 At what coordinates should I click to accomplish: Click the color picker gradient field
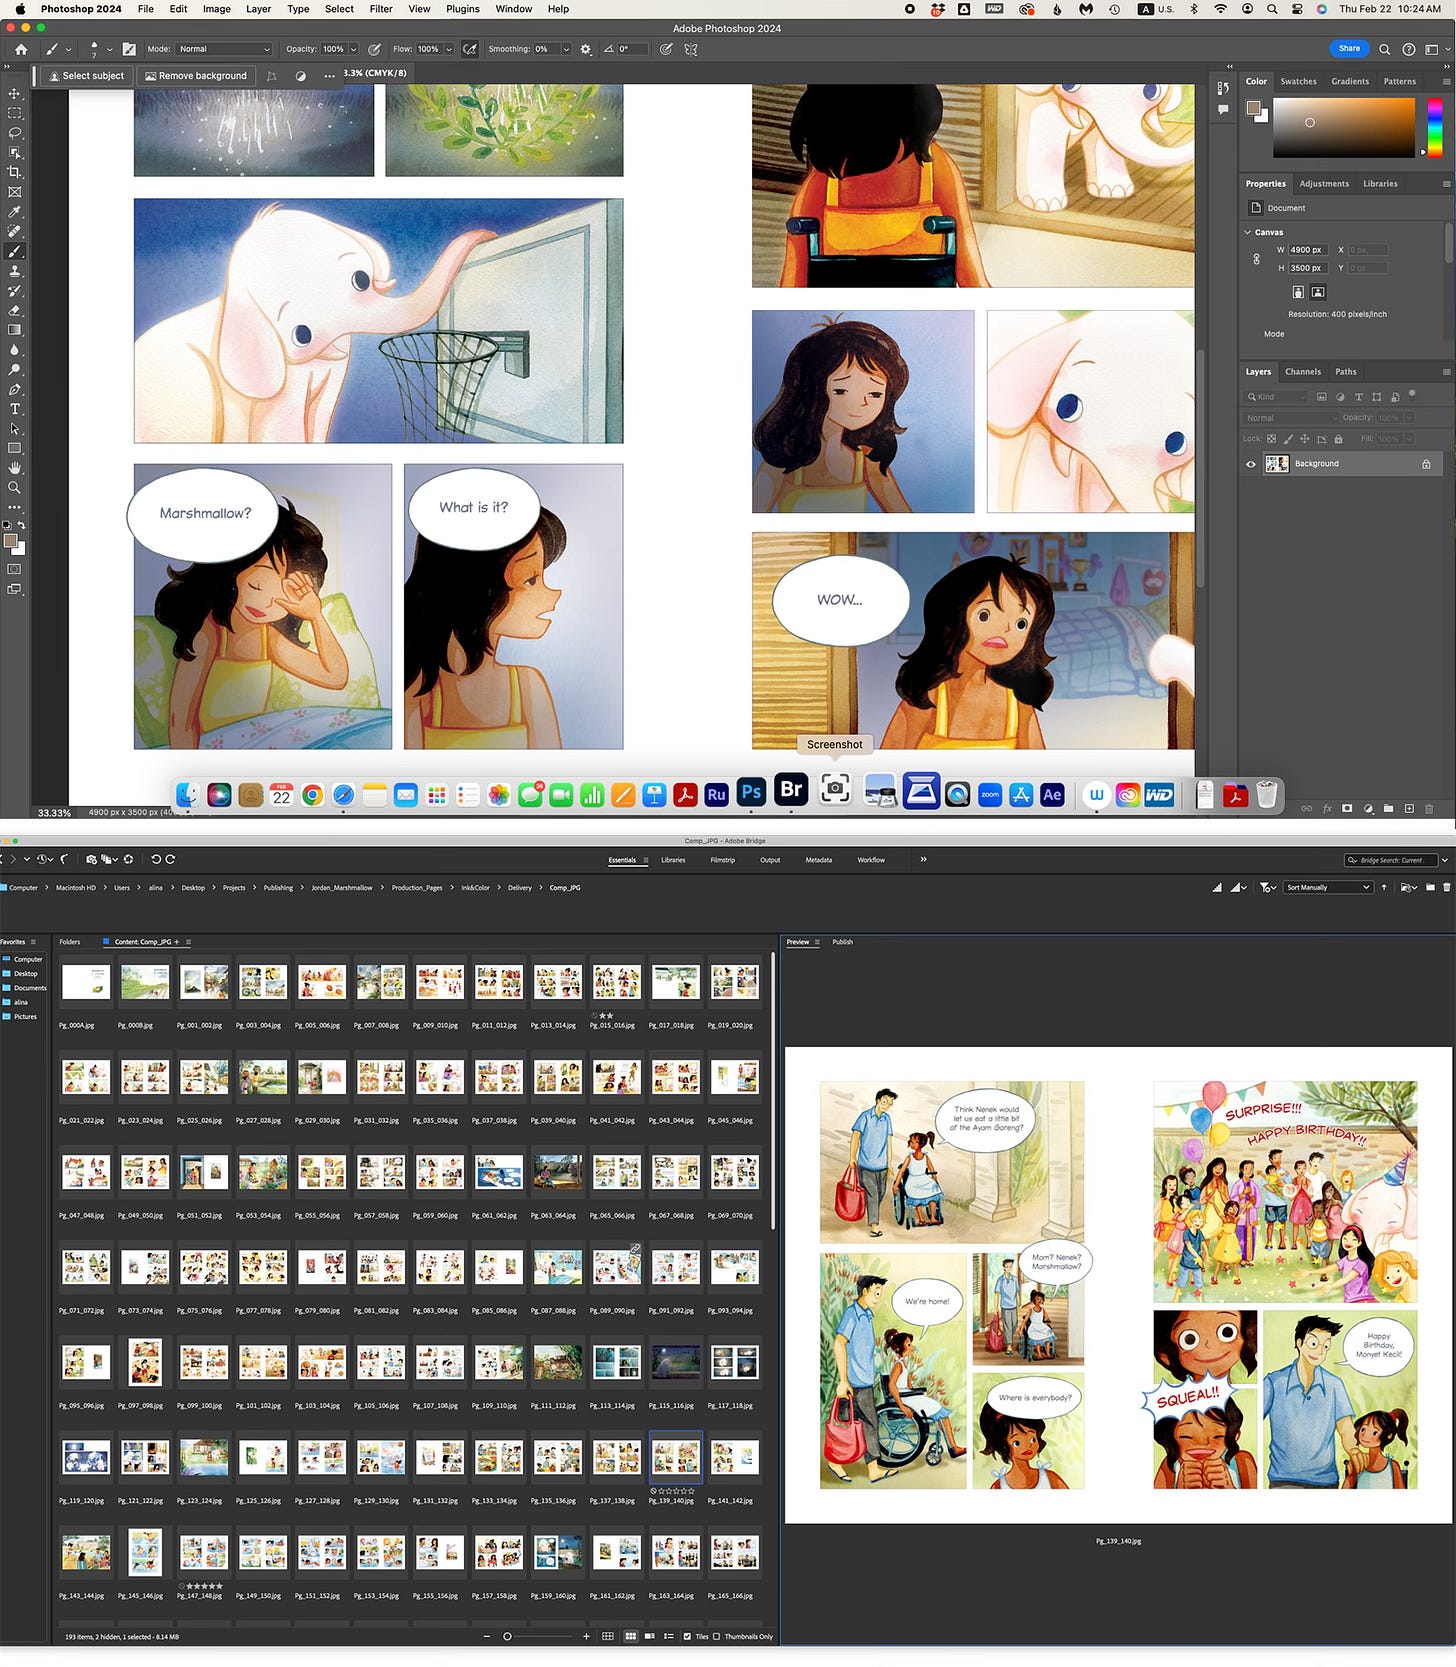click(1344, 128)
